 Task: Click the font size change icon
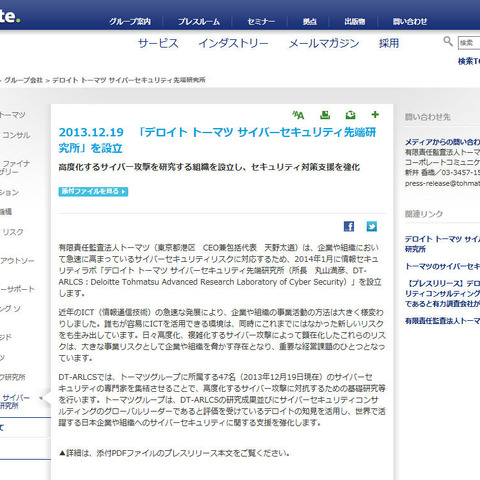pos(298,115)
